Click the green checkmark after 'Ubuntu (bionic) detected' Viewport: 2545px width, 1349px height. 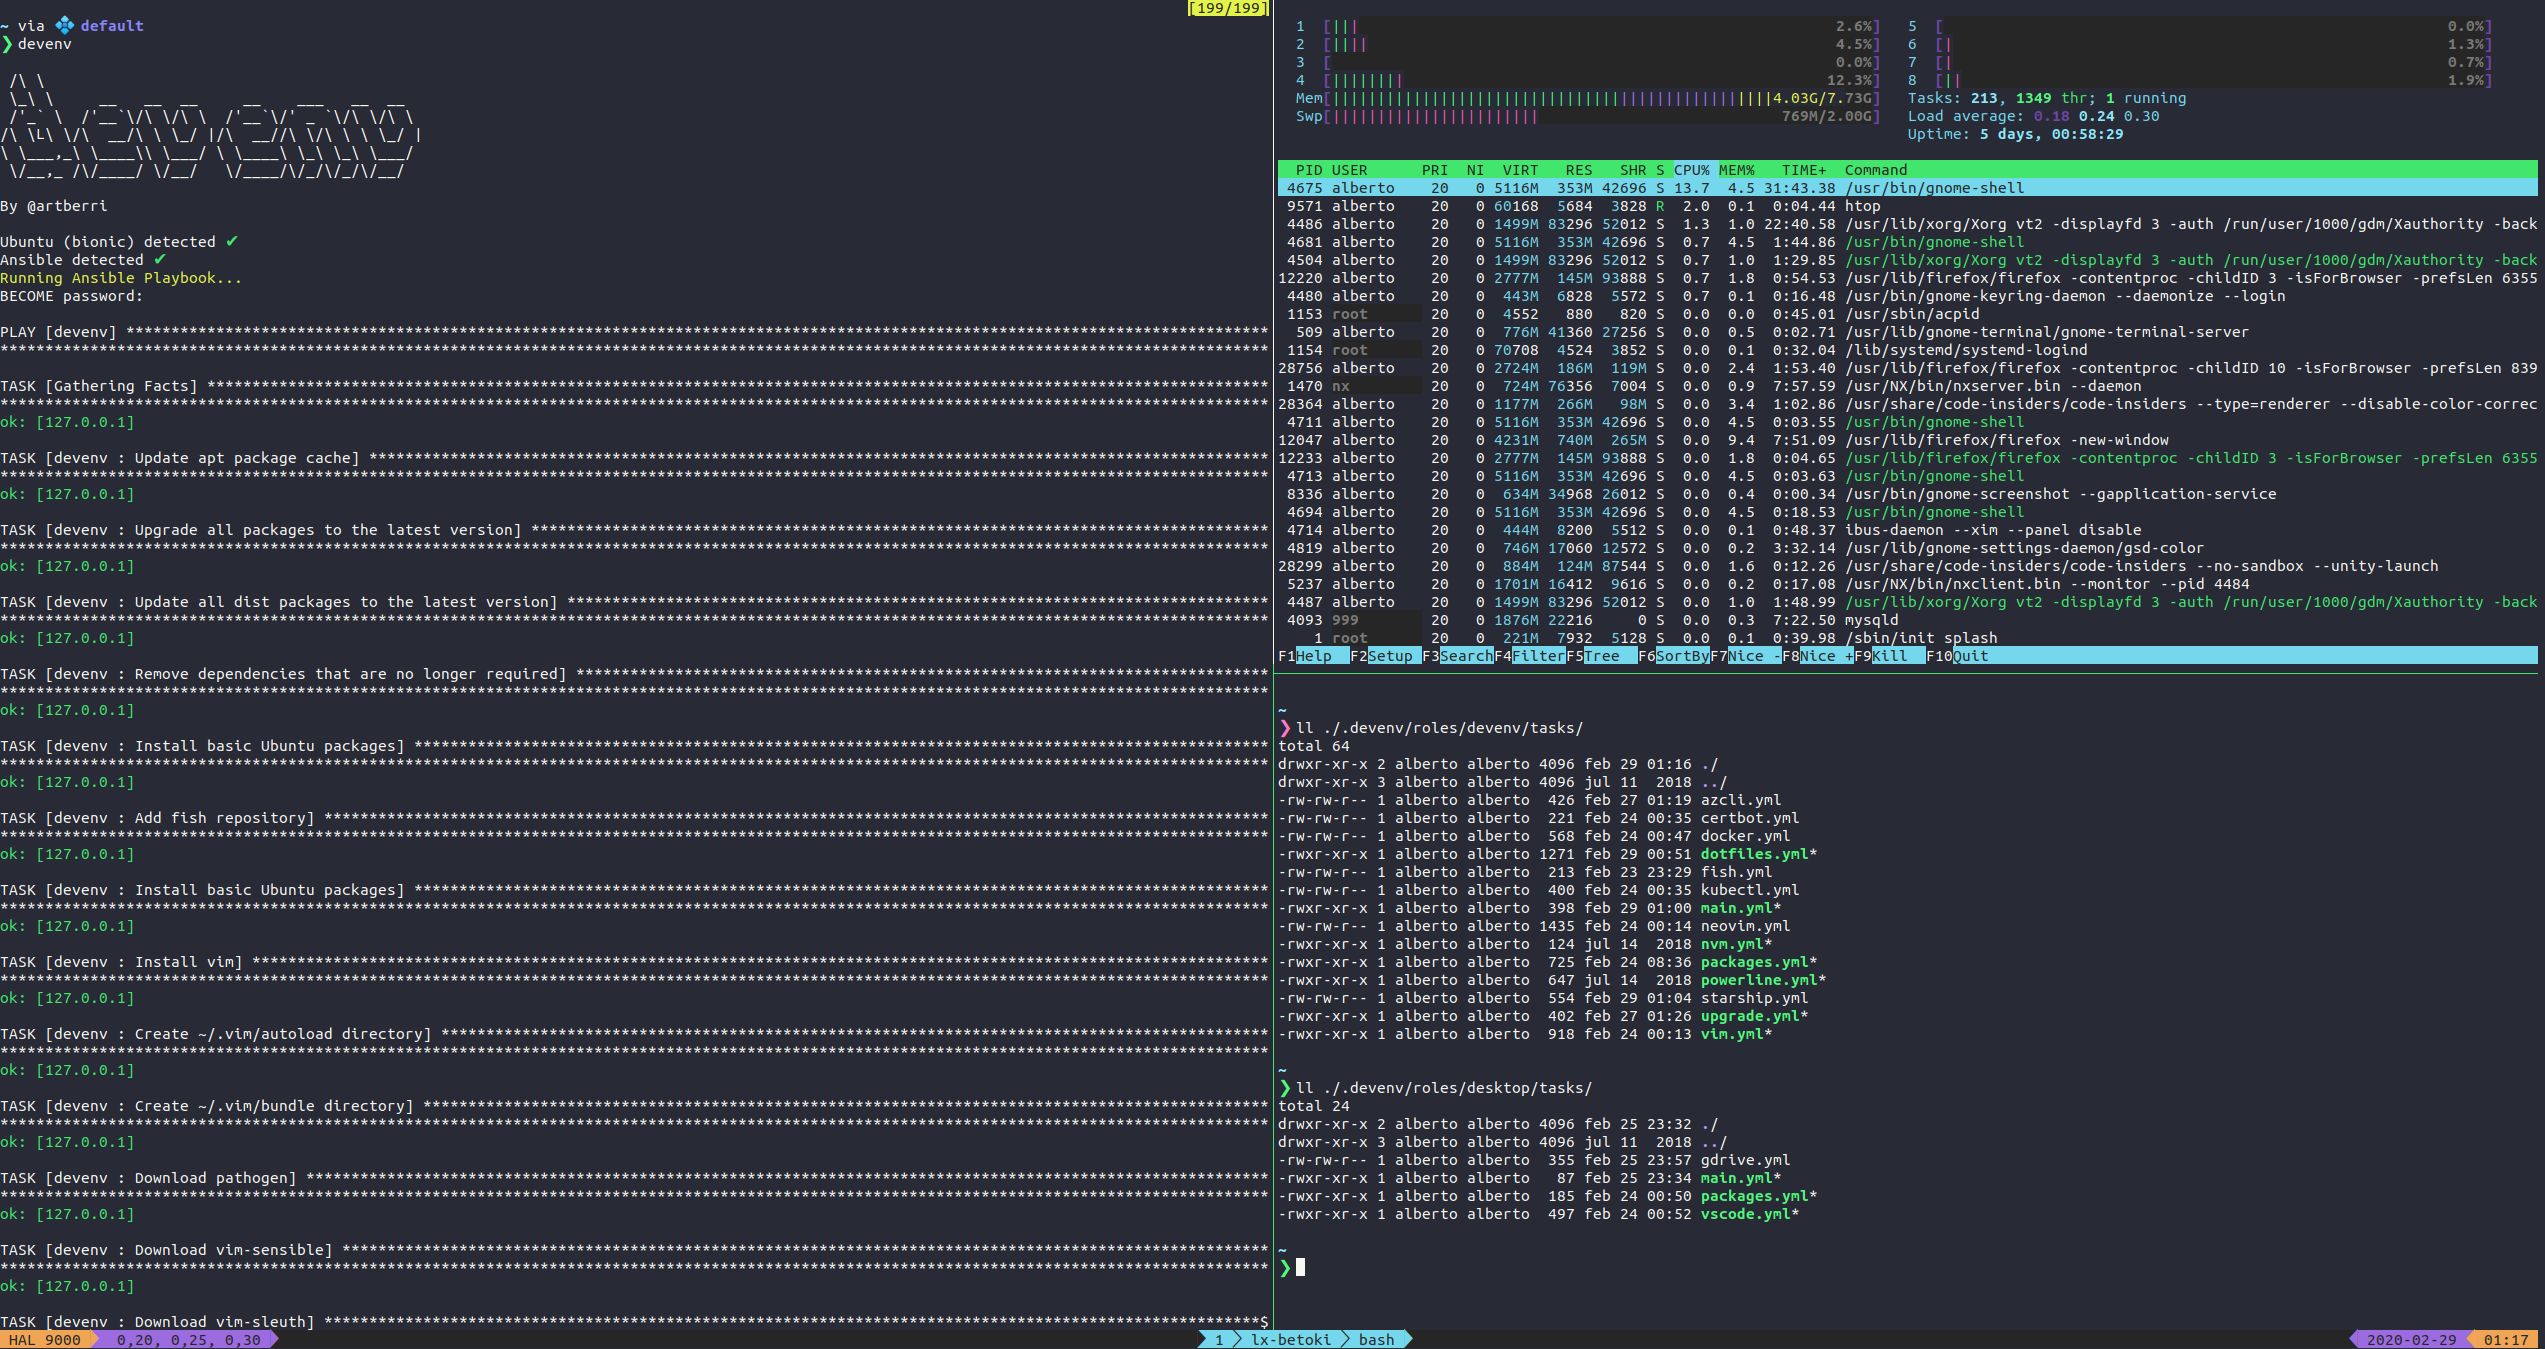click(231, 241)
